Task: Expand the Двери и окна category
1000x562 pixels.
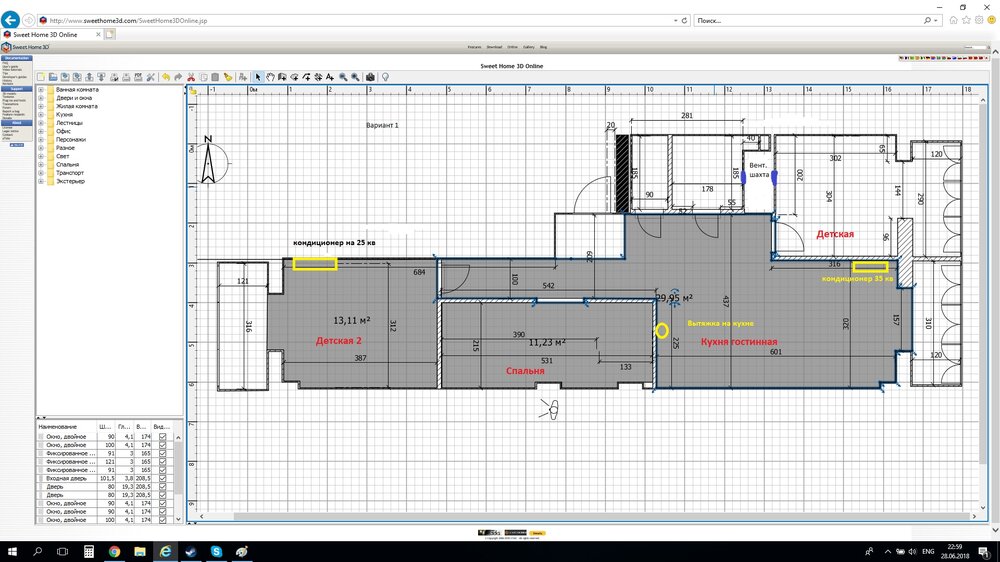Action: click(x=41, y=98)
